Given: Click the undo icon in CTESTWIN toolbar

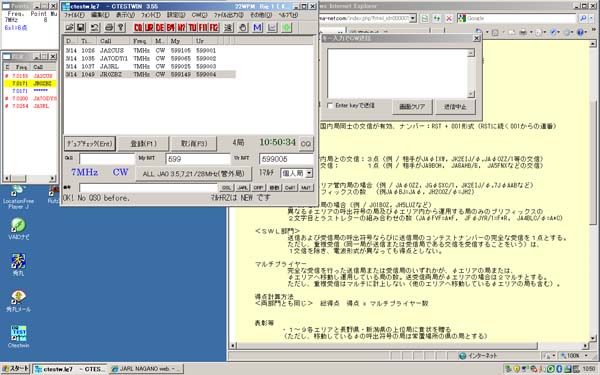Looking at the screenshot, I should [x=95, y=27].
